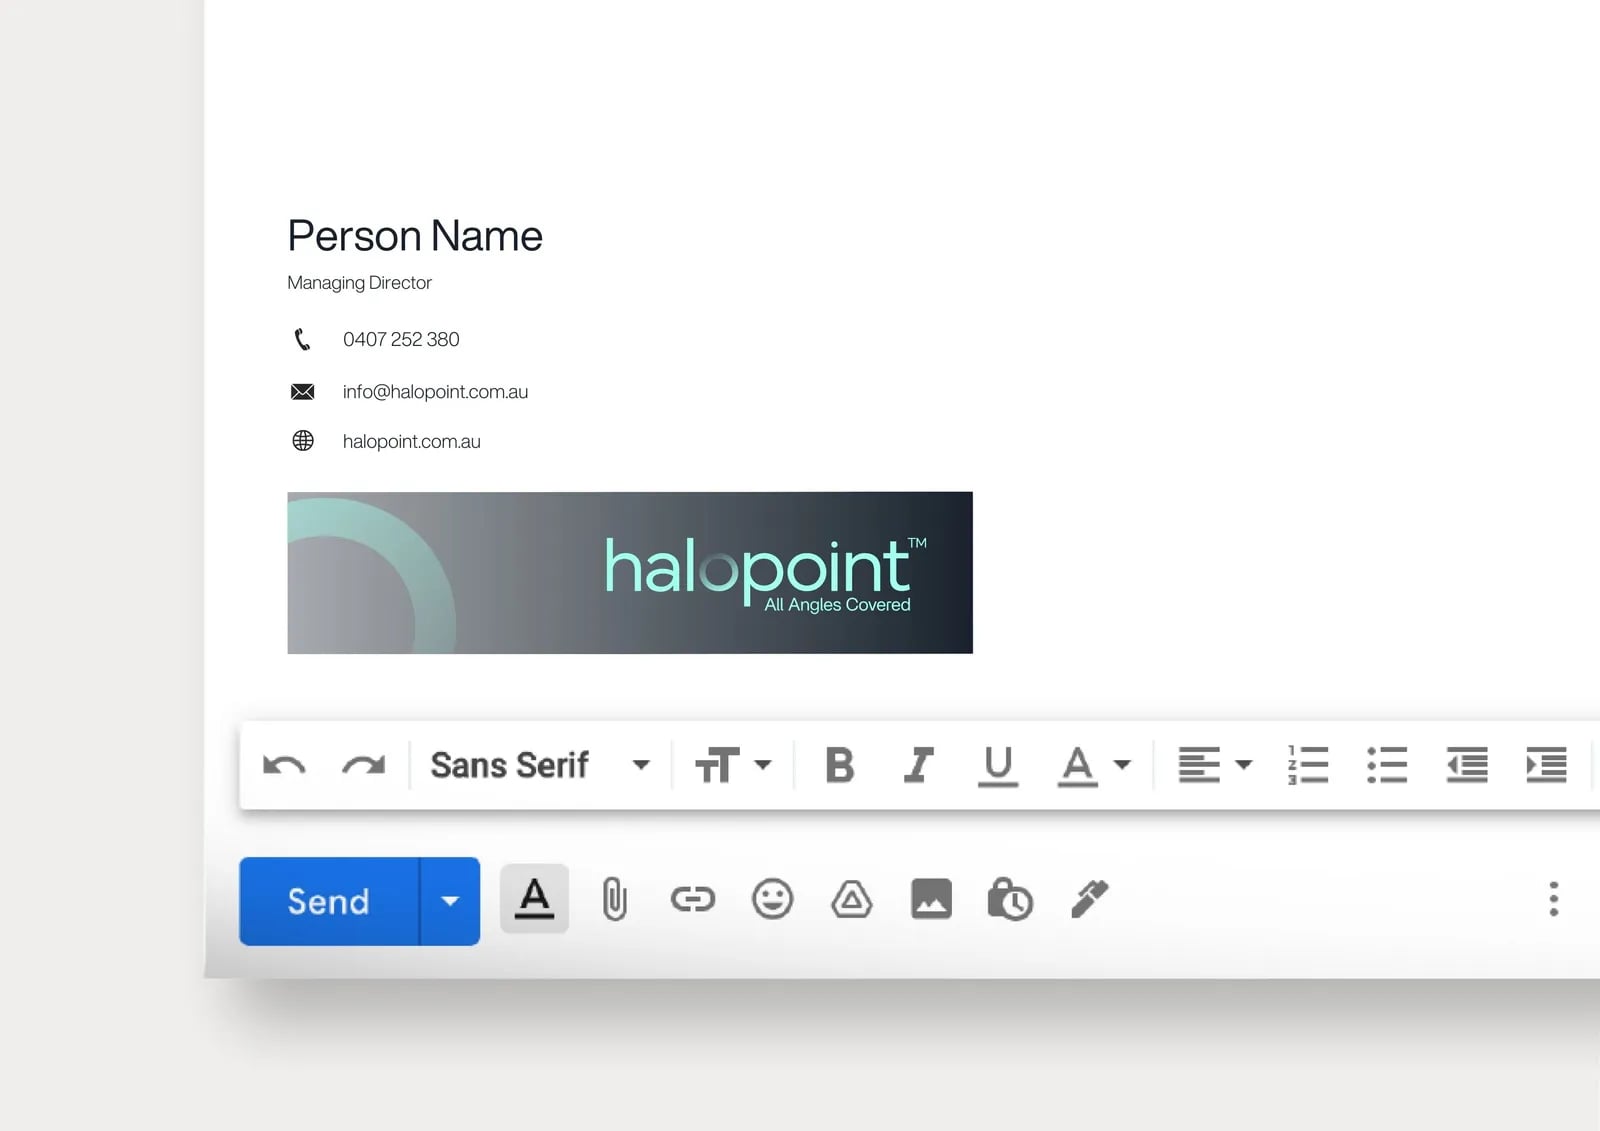Click the halopoint banner image
The width and height of the screenshot is (1600, 1131).
coord(630,573)
